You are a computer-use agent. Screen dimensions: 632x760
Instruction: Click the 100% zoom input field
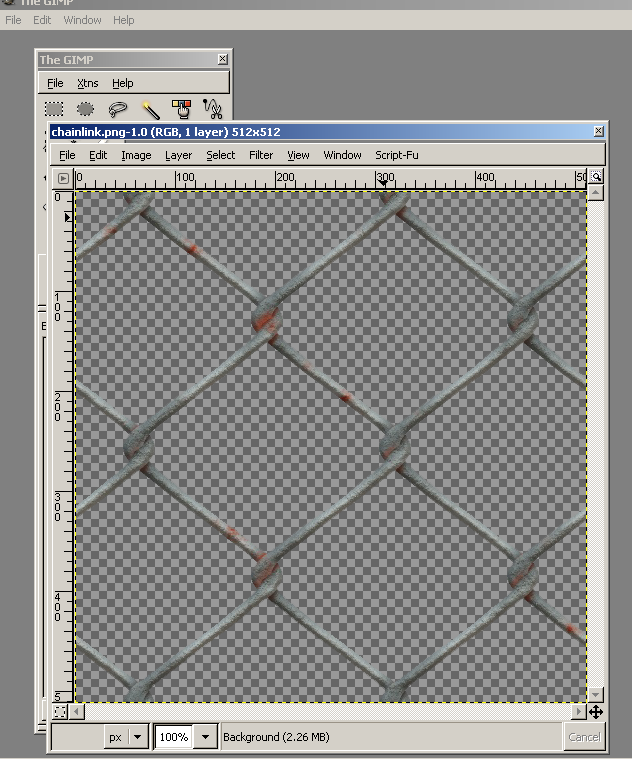174,737
